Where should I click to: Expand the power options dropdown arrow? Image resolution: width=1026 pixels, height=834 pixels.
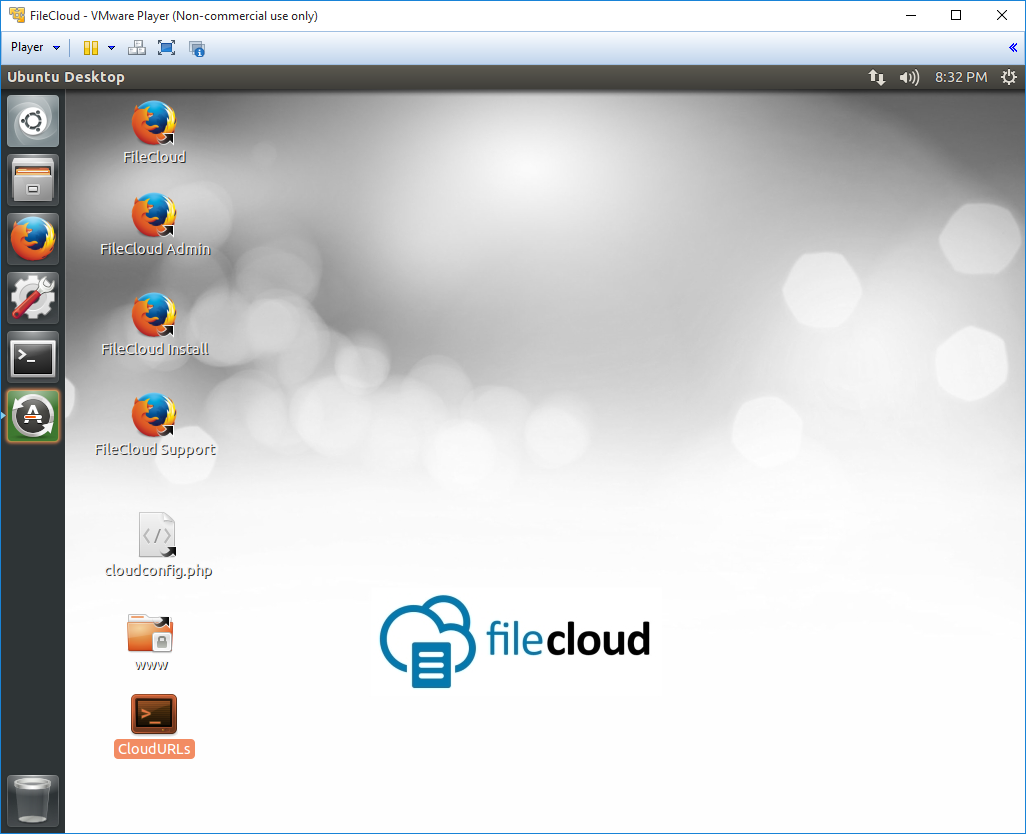111,48
